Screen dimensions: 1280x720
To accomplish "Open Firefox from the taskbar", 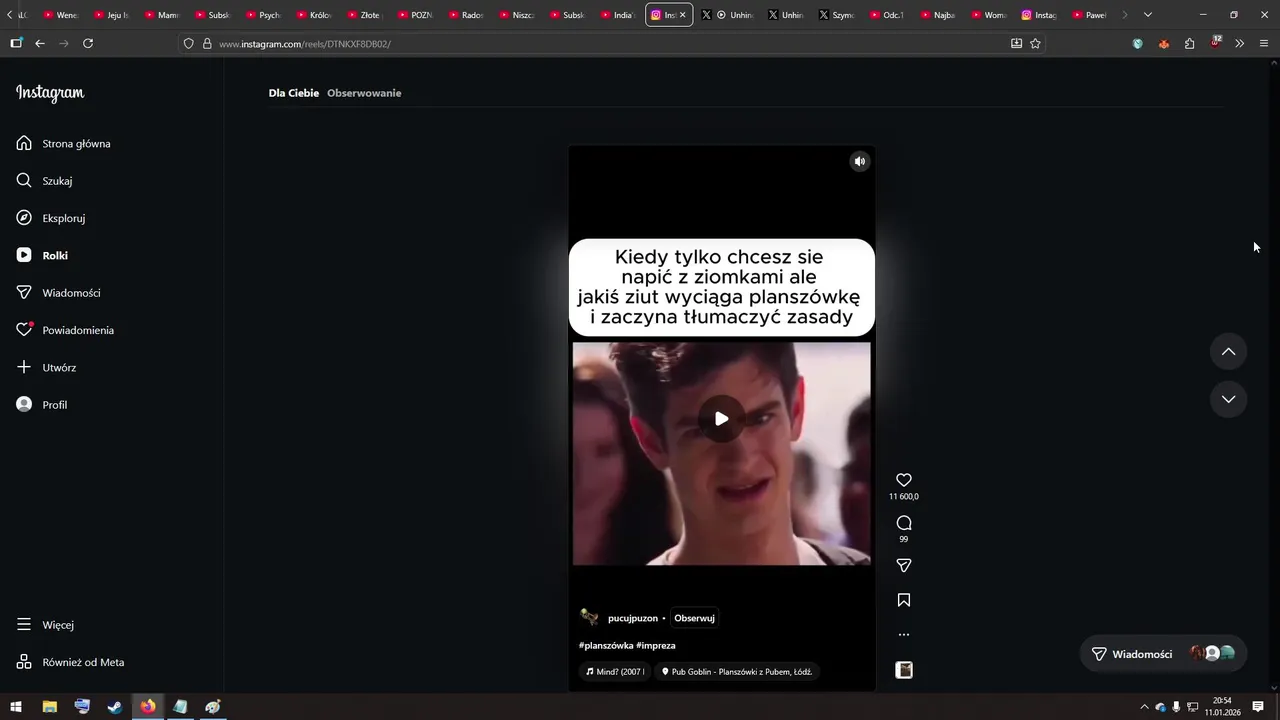I will [x=148, y=707].
